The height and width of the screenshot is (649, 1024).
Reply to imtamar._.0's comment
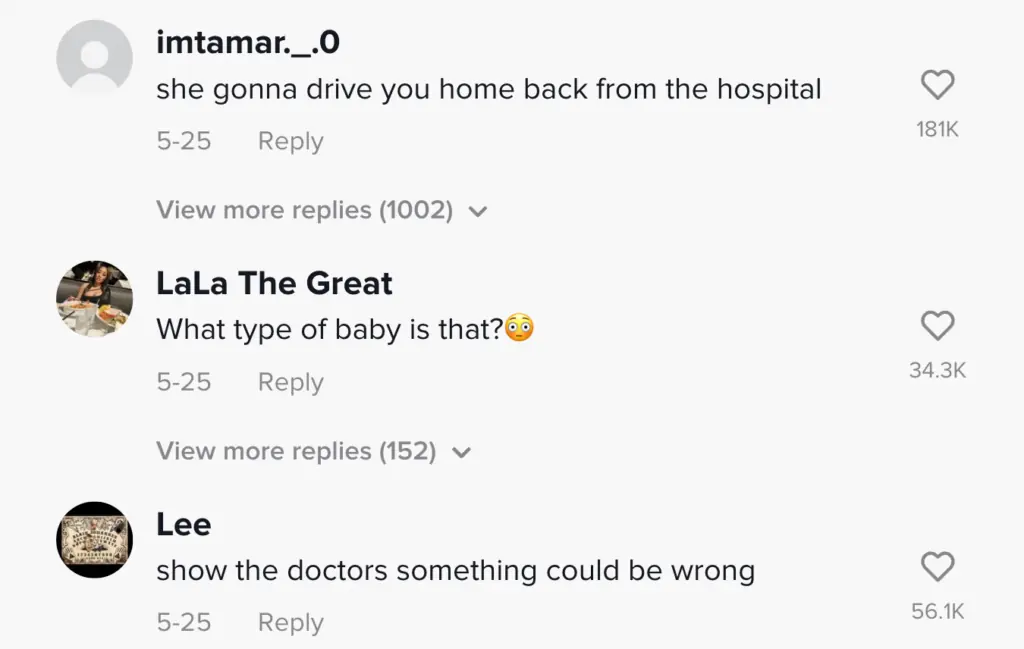pyautogui.click(x=291, y=142)
